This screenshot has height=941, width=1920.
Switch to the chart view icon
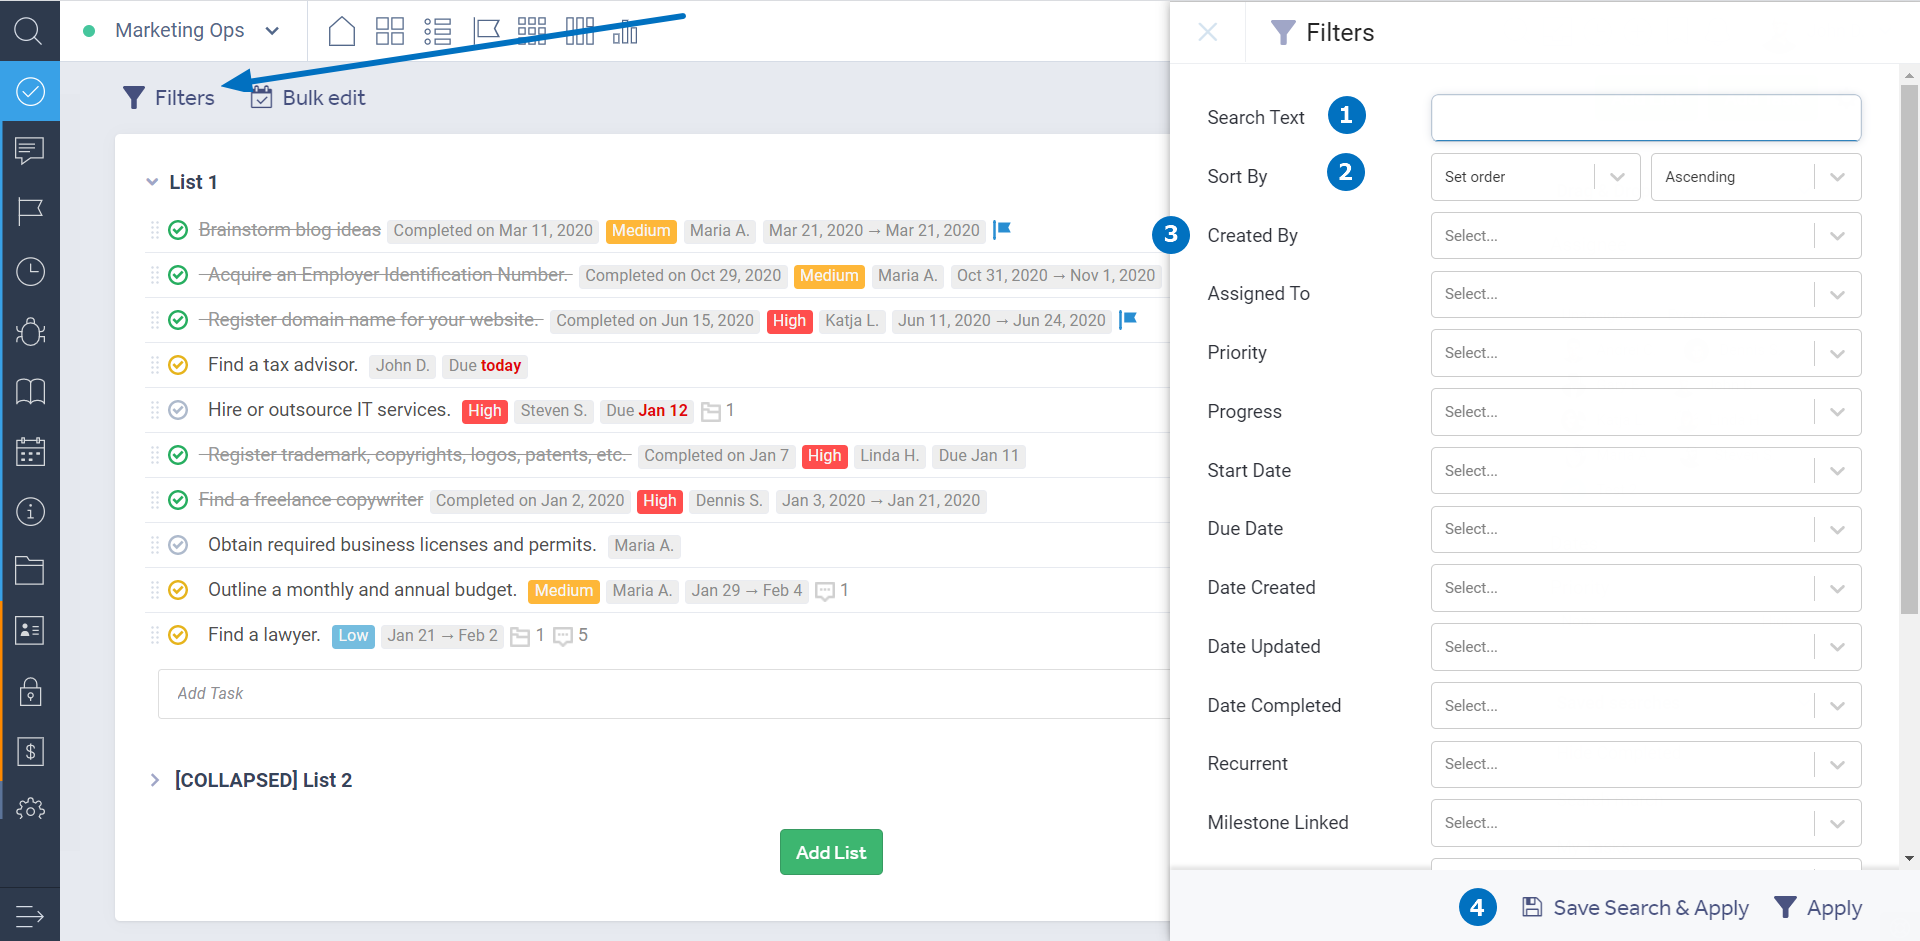coord(625,31)
